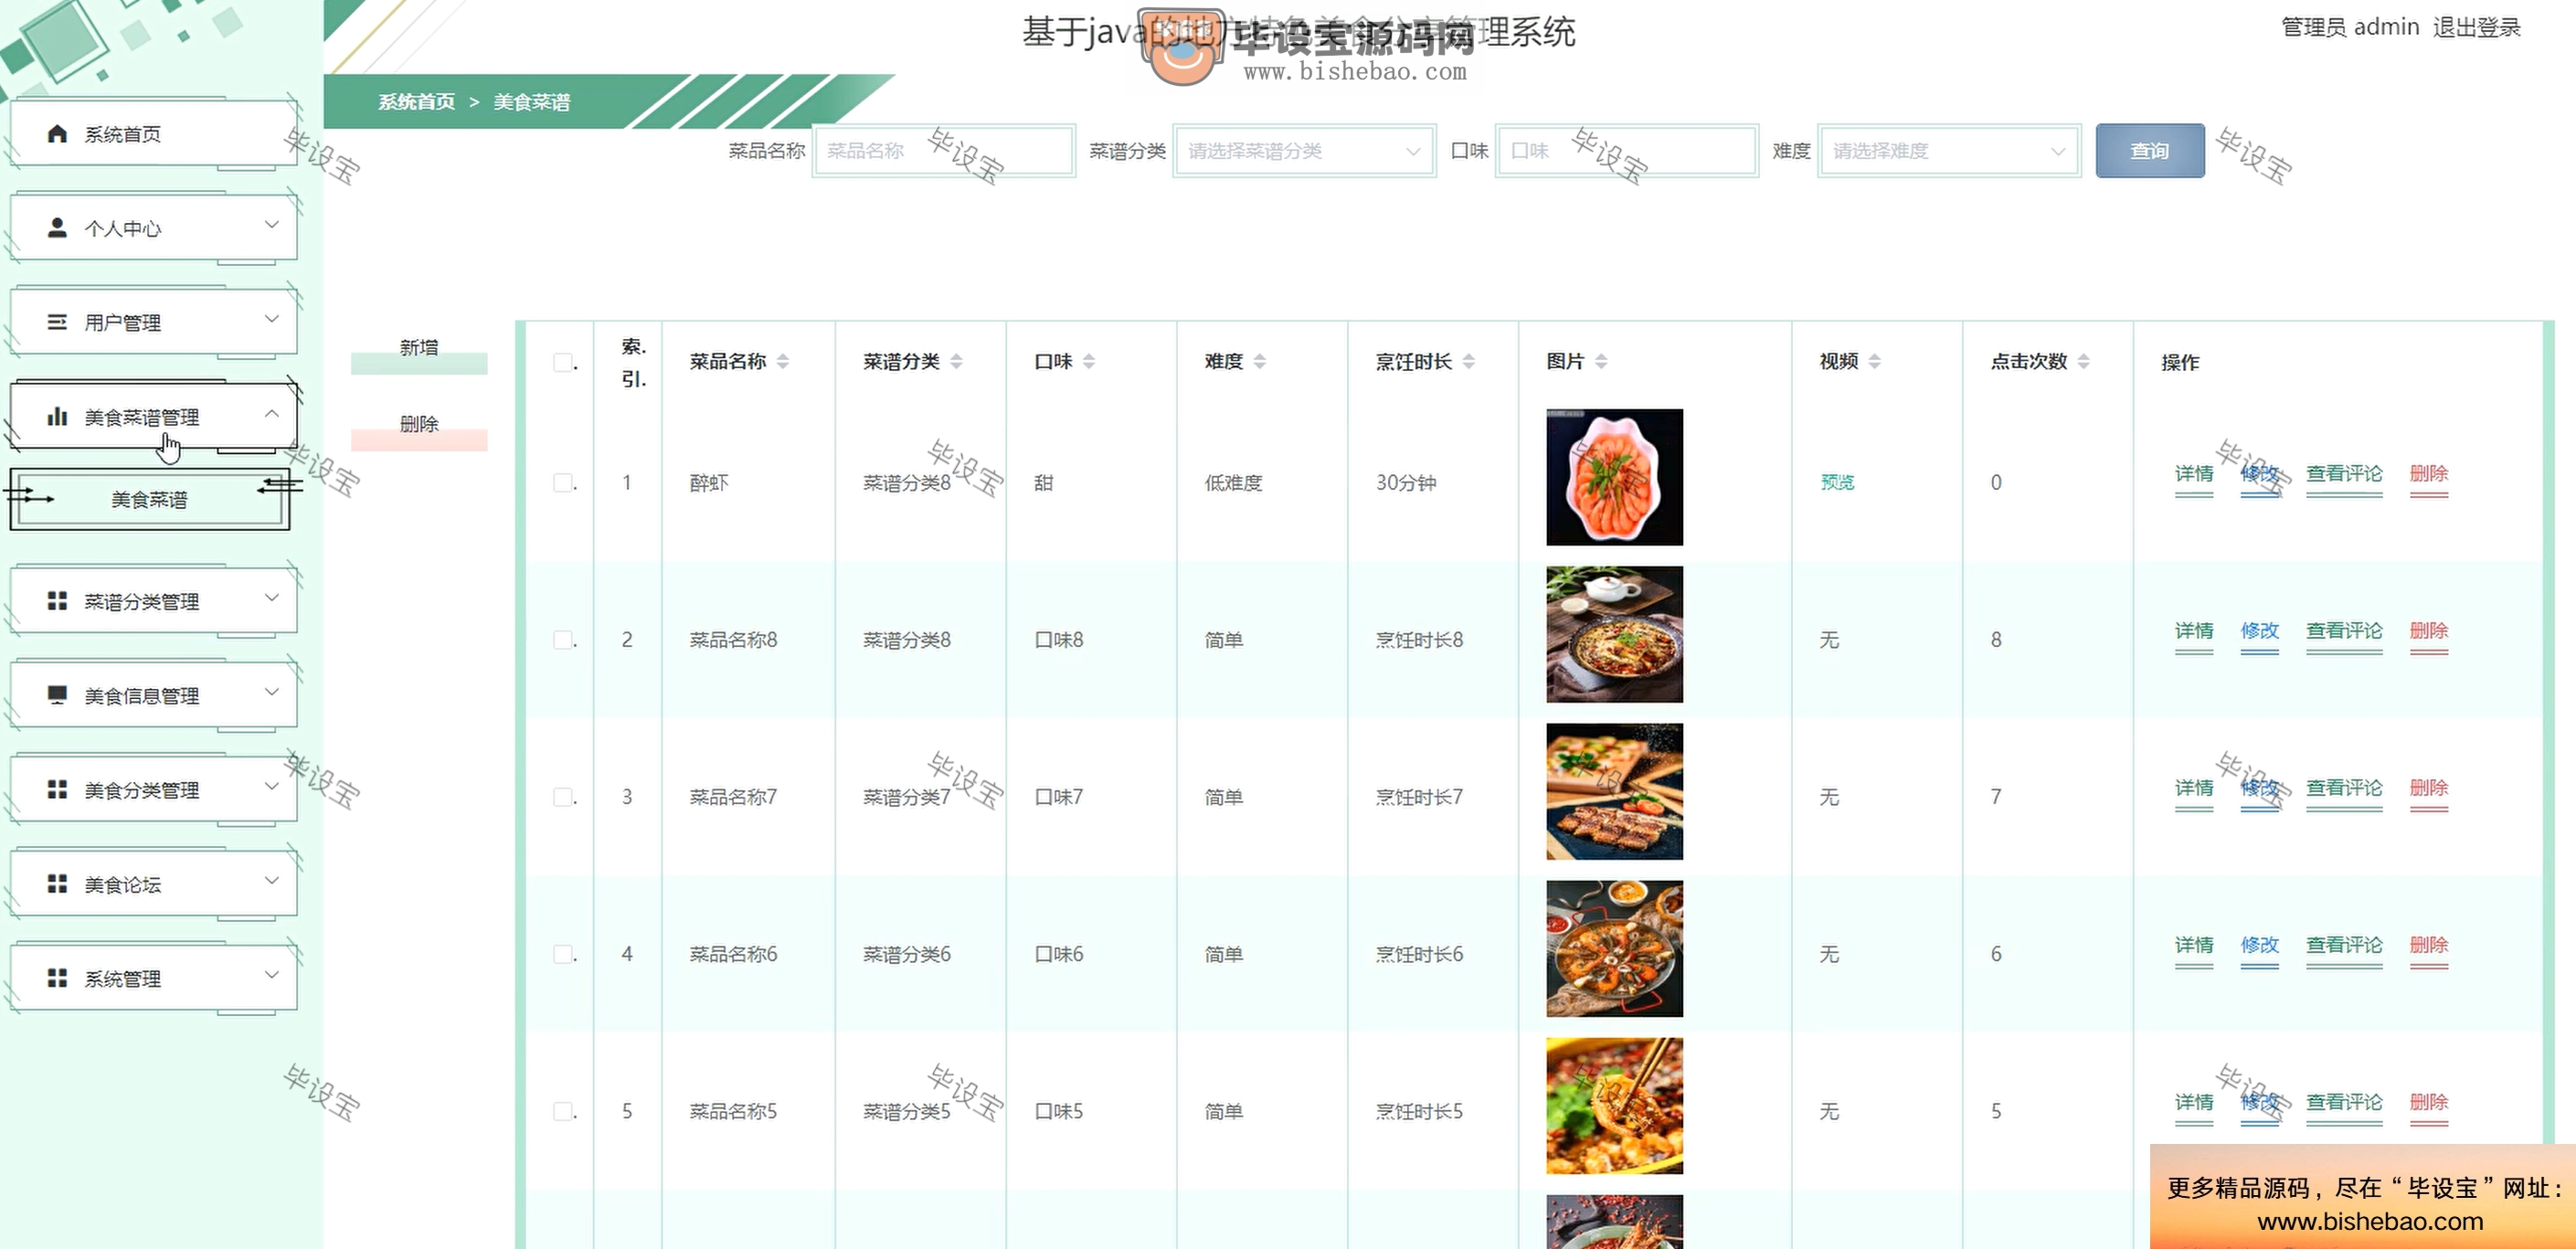Check the row 1 醉虾 checkbox
This screenshot has width=2576, height=1249.
click(563, 482)
